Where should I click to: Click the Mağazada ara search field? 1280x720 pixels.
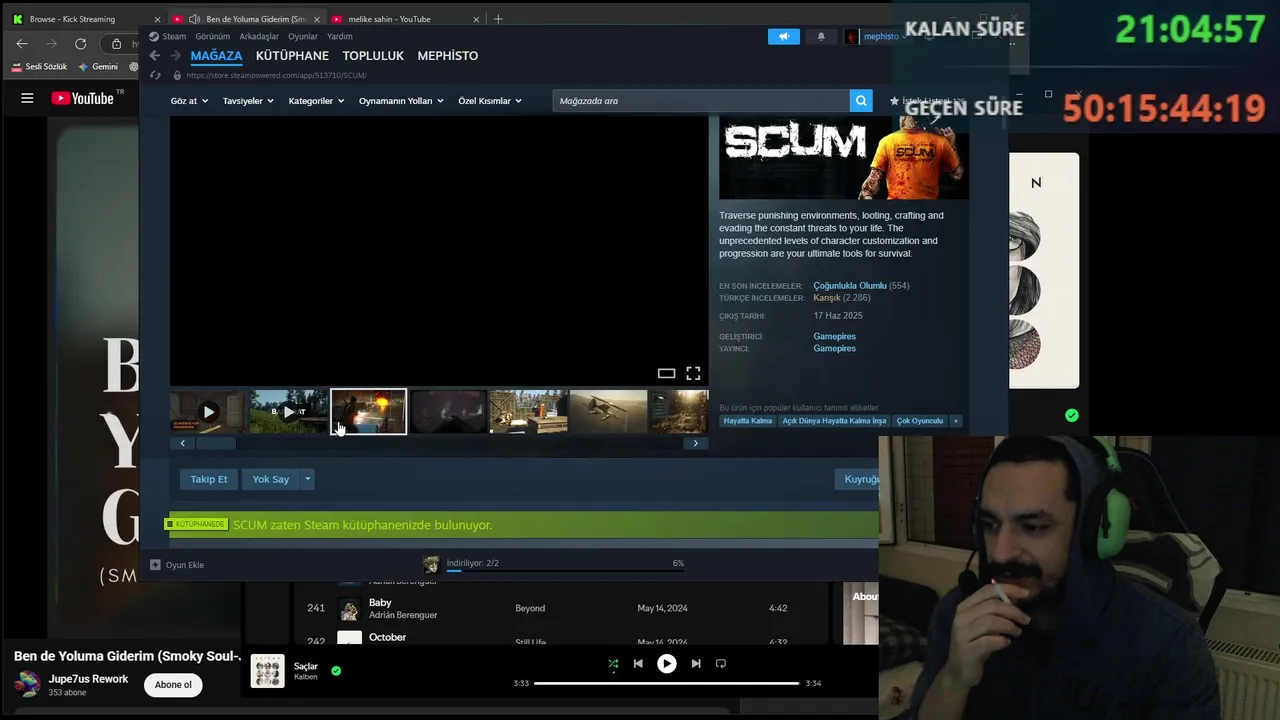tap(701, 101)
